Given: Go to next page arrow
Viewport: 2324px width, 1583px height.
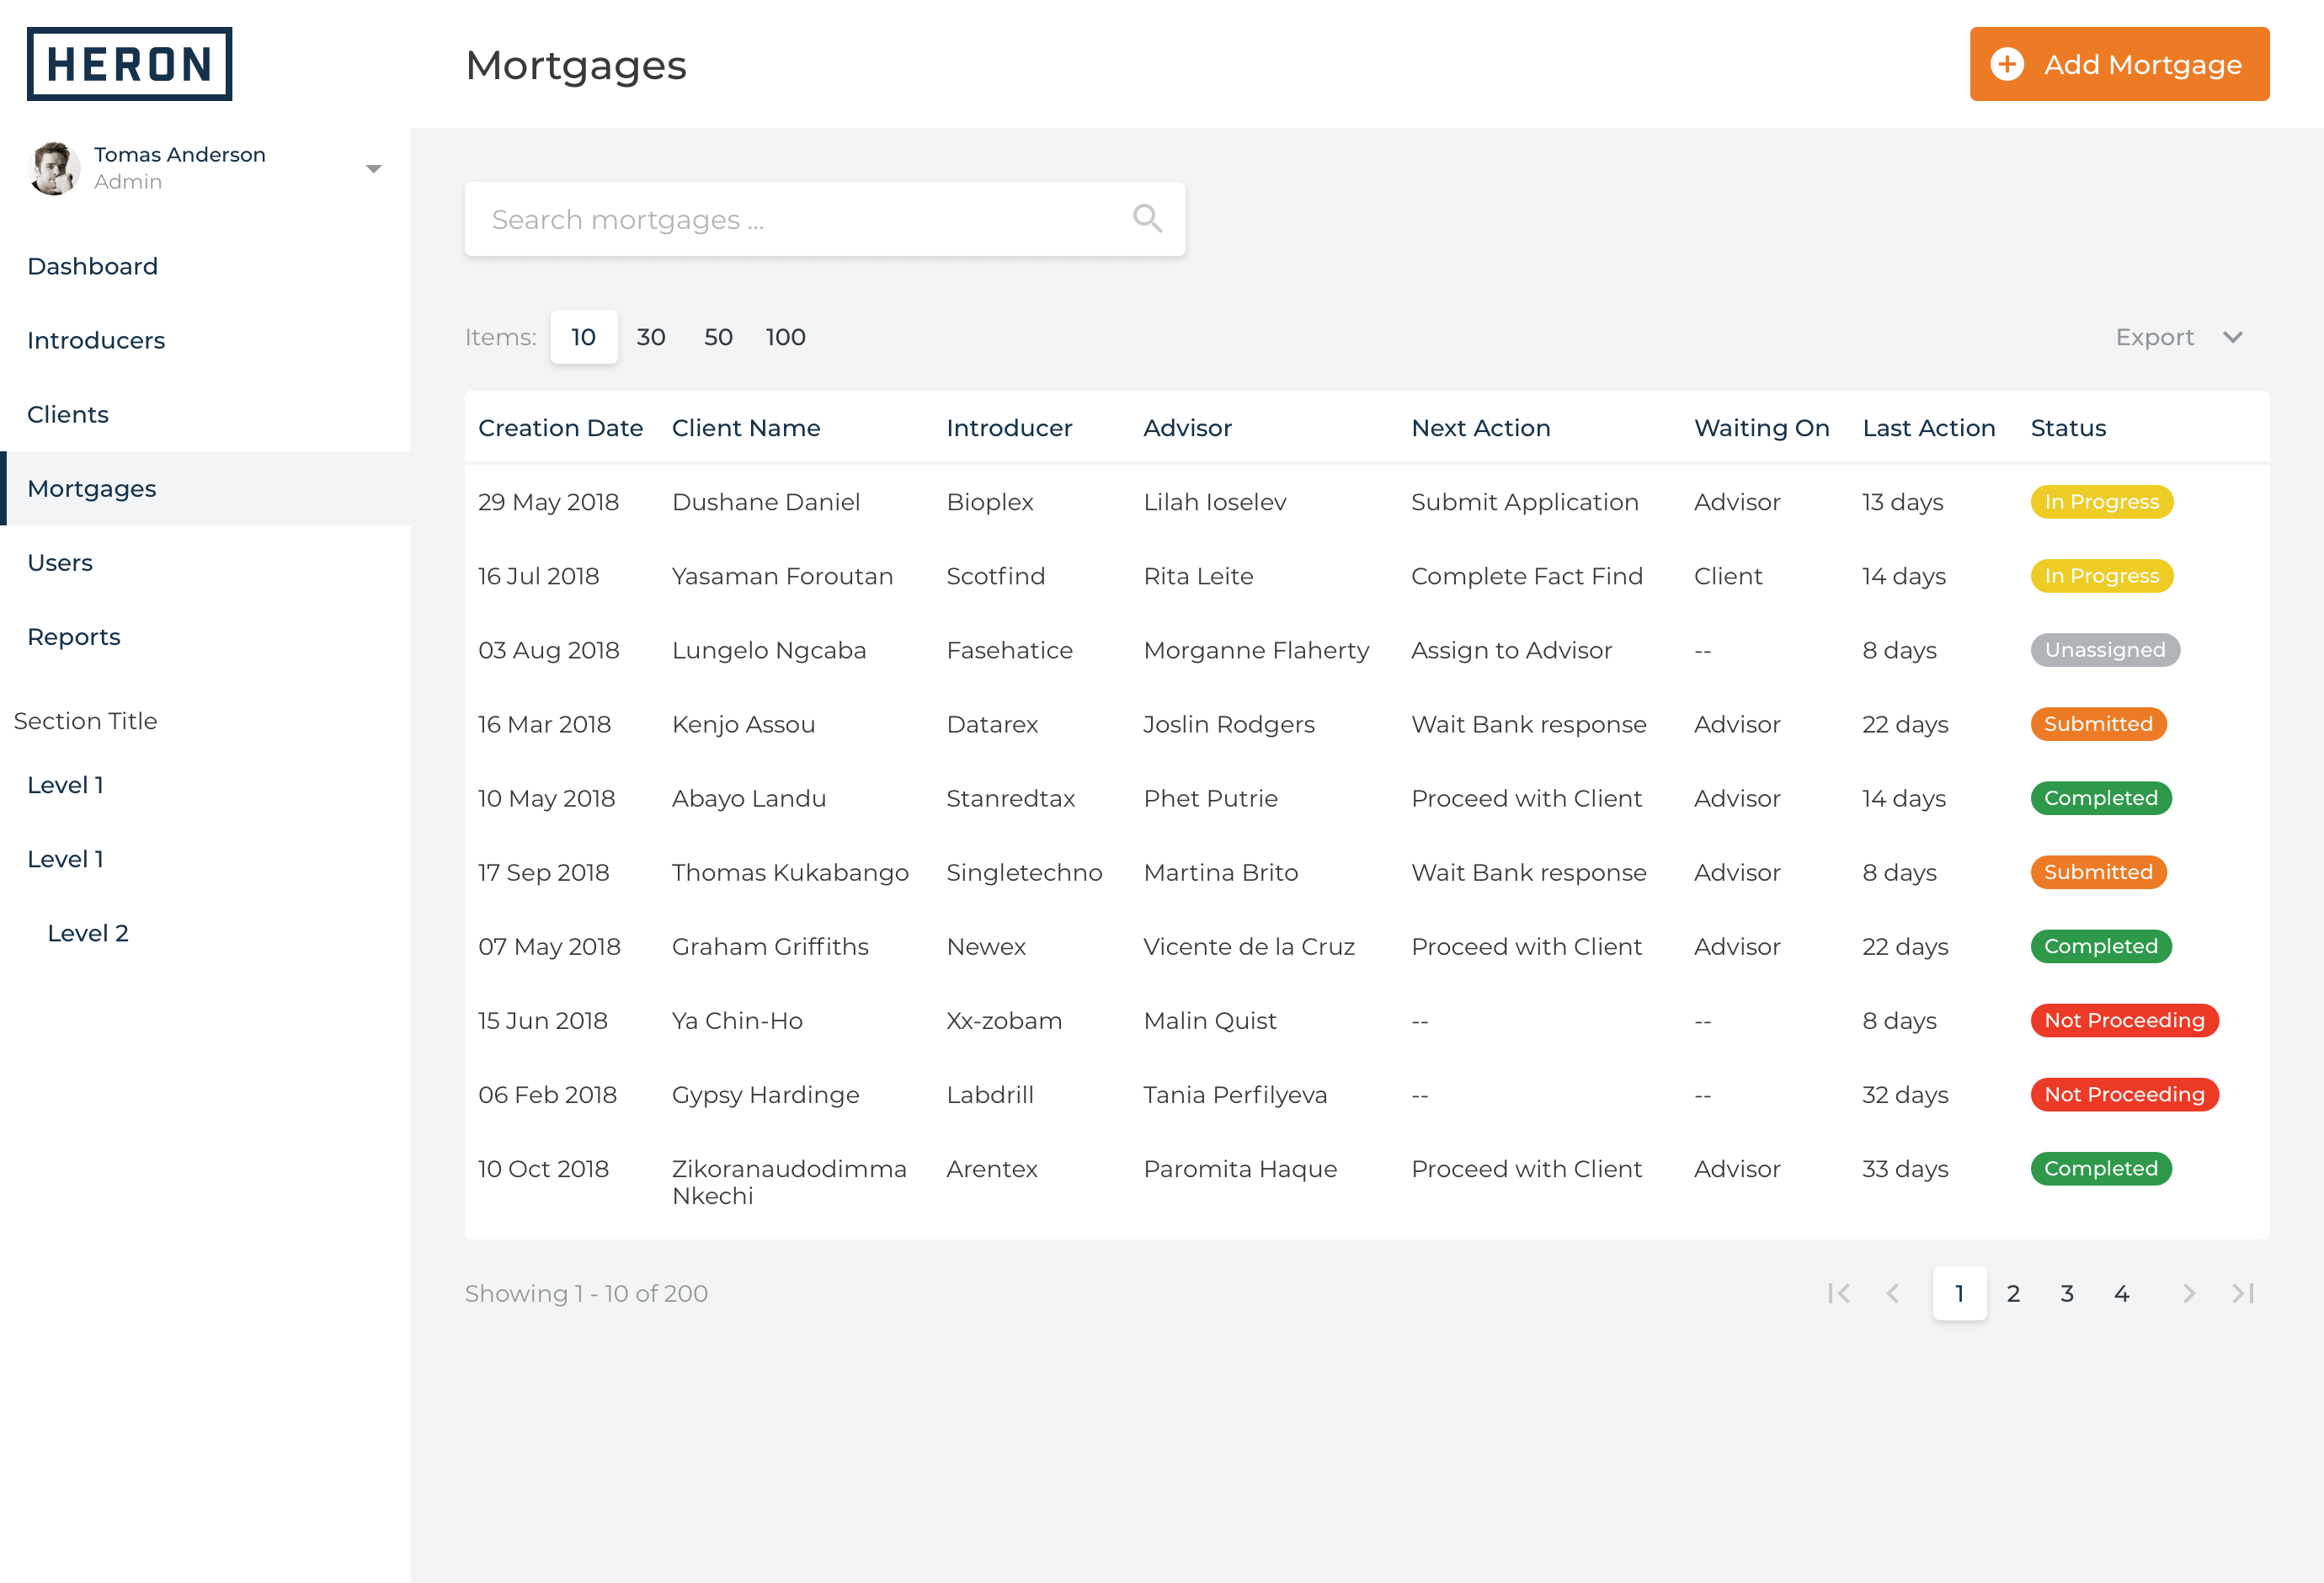Looking at the screenshot, I should coord(2188,1293).
